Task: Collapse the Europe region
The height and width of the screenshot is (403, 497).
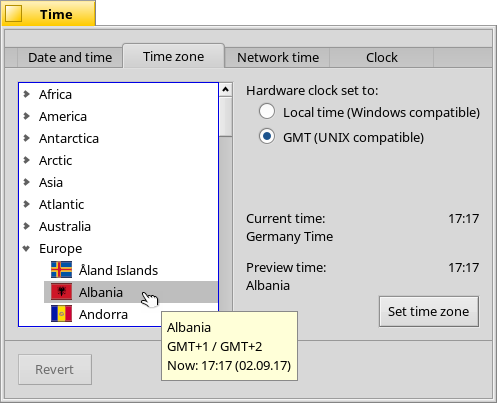Action: pos(27,248)
